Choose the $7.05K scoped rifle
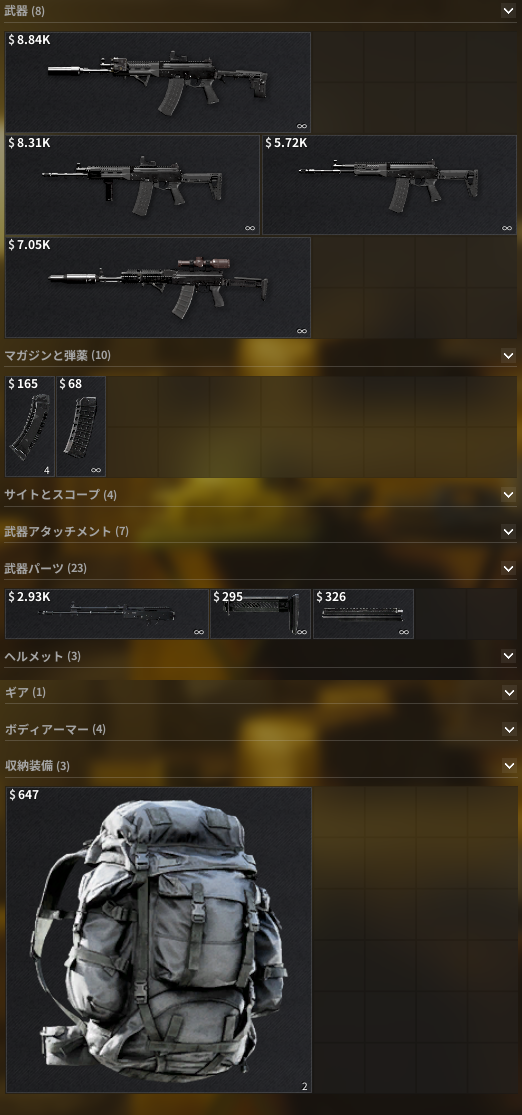 point(158,287)
